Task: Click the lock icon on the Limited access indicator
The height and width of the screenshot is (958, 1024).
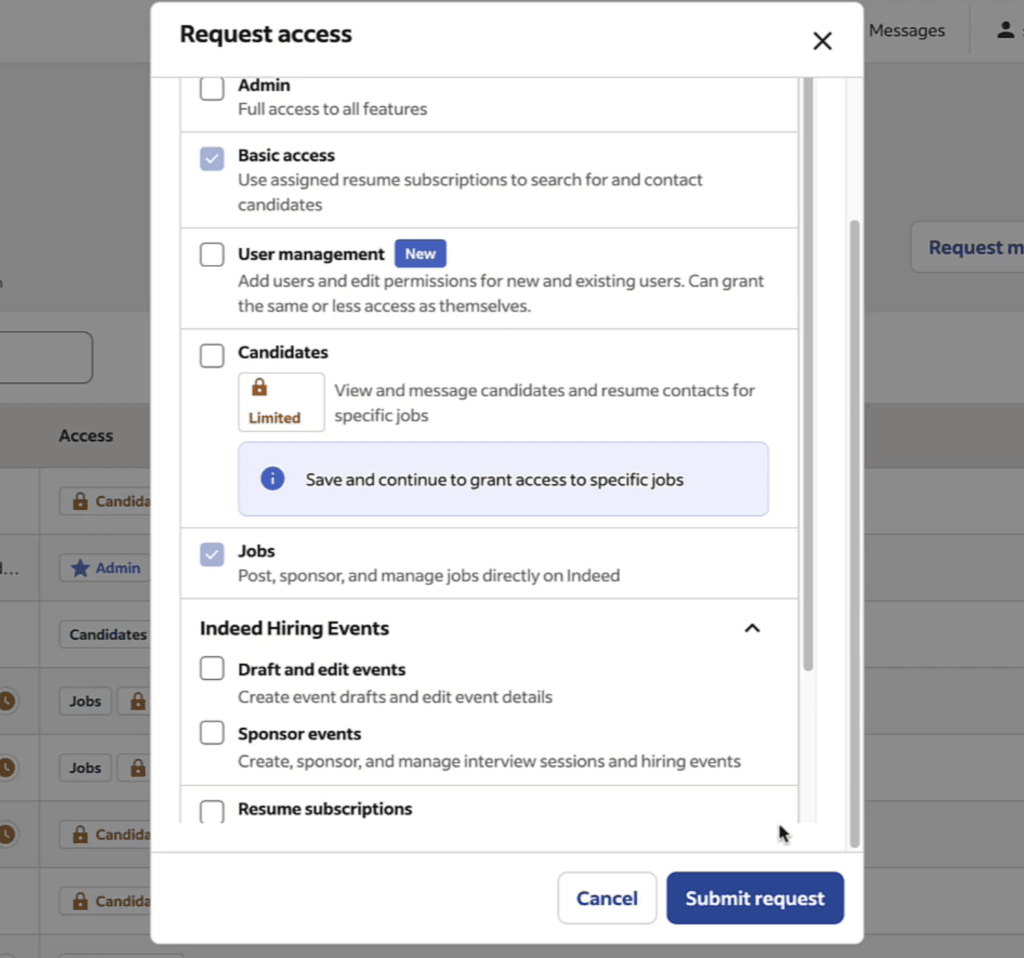Action: (260, 387)
